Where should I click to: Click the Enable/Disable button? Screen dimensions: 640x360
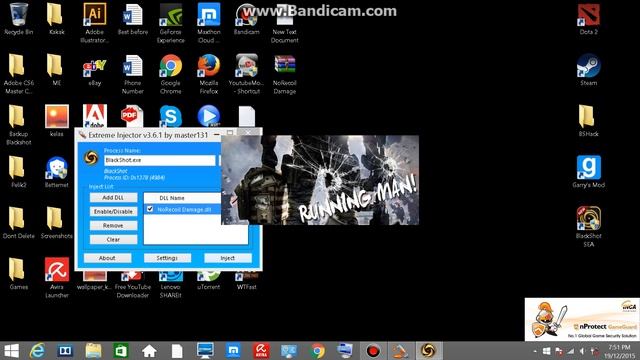pos(113,211)
